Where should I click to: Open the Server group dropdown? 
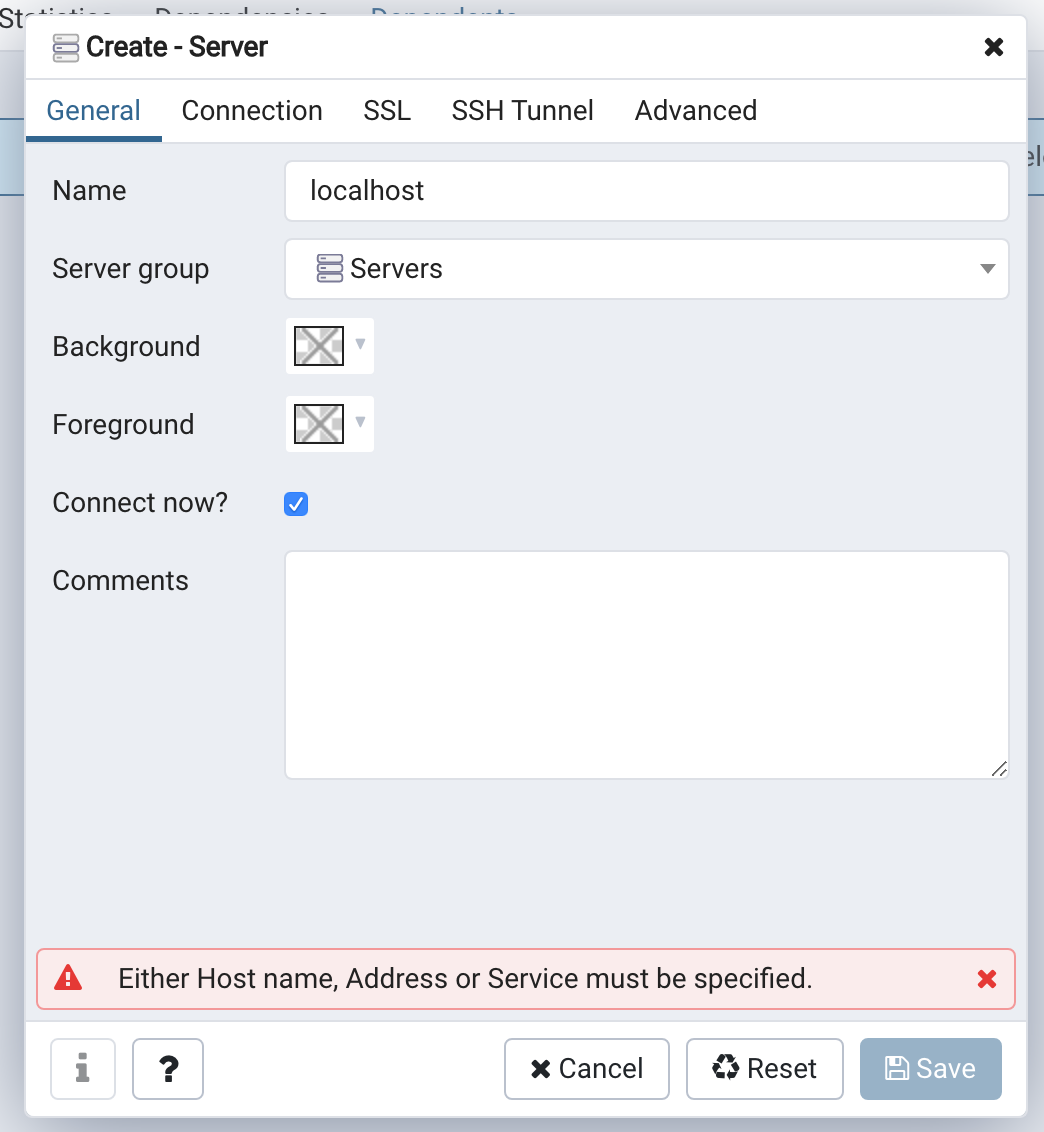(x=986, y=268)
